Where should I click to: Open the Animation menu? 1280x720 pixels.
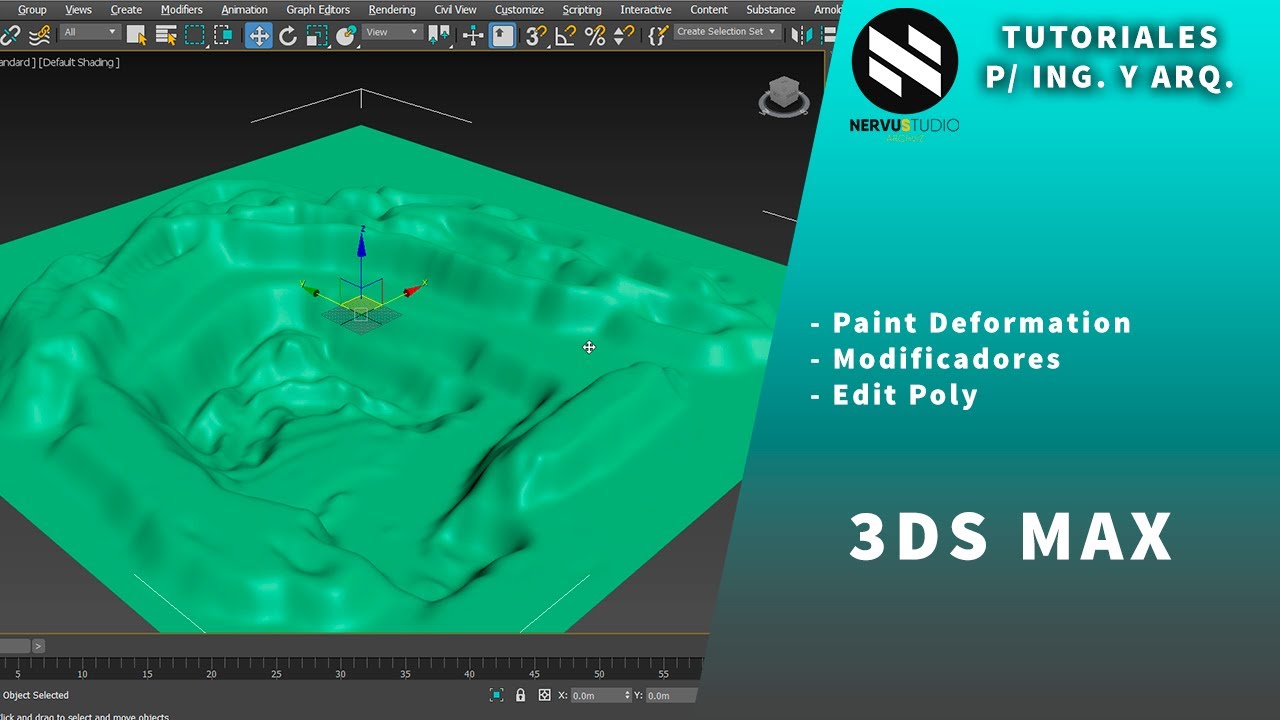click(244, 10)
